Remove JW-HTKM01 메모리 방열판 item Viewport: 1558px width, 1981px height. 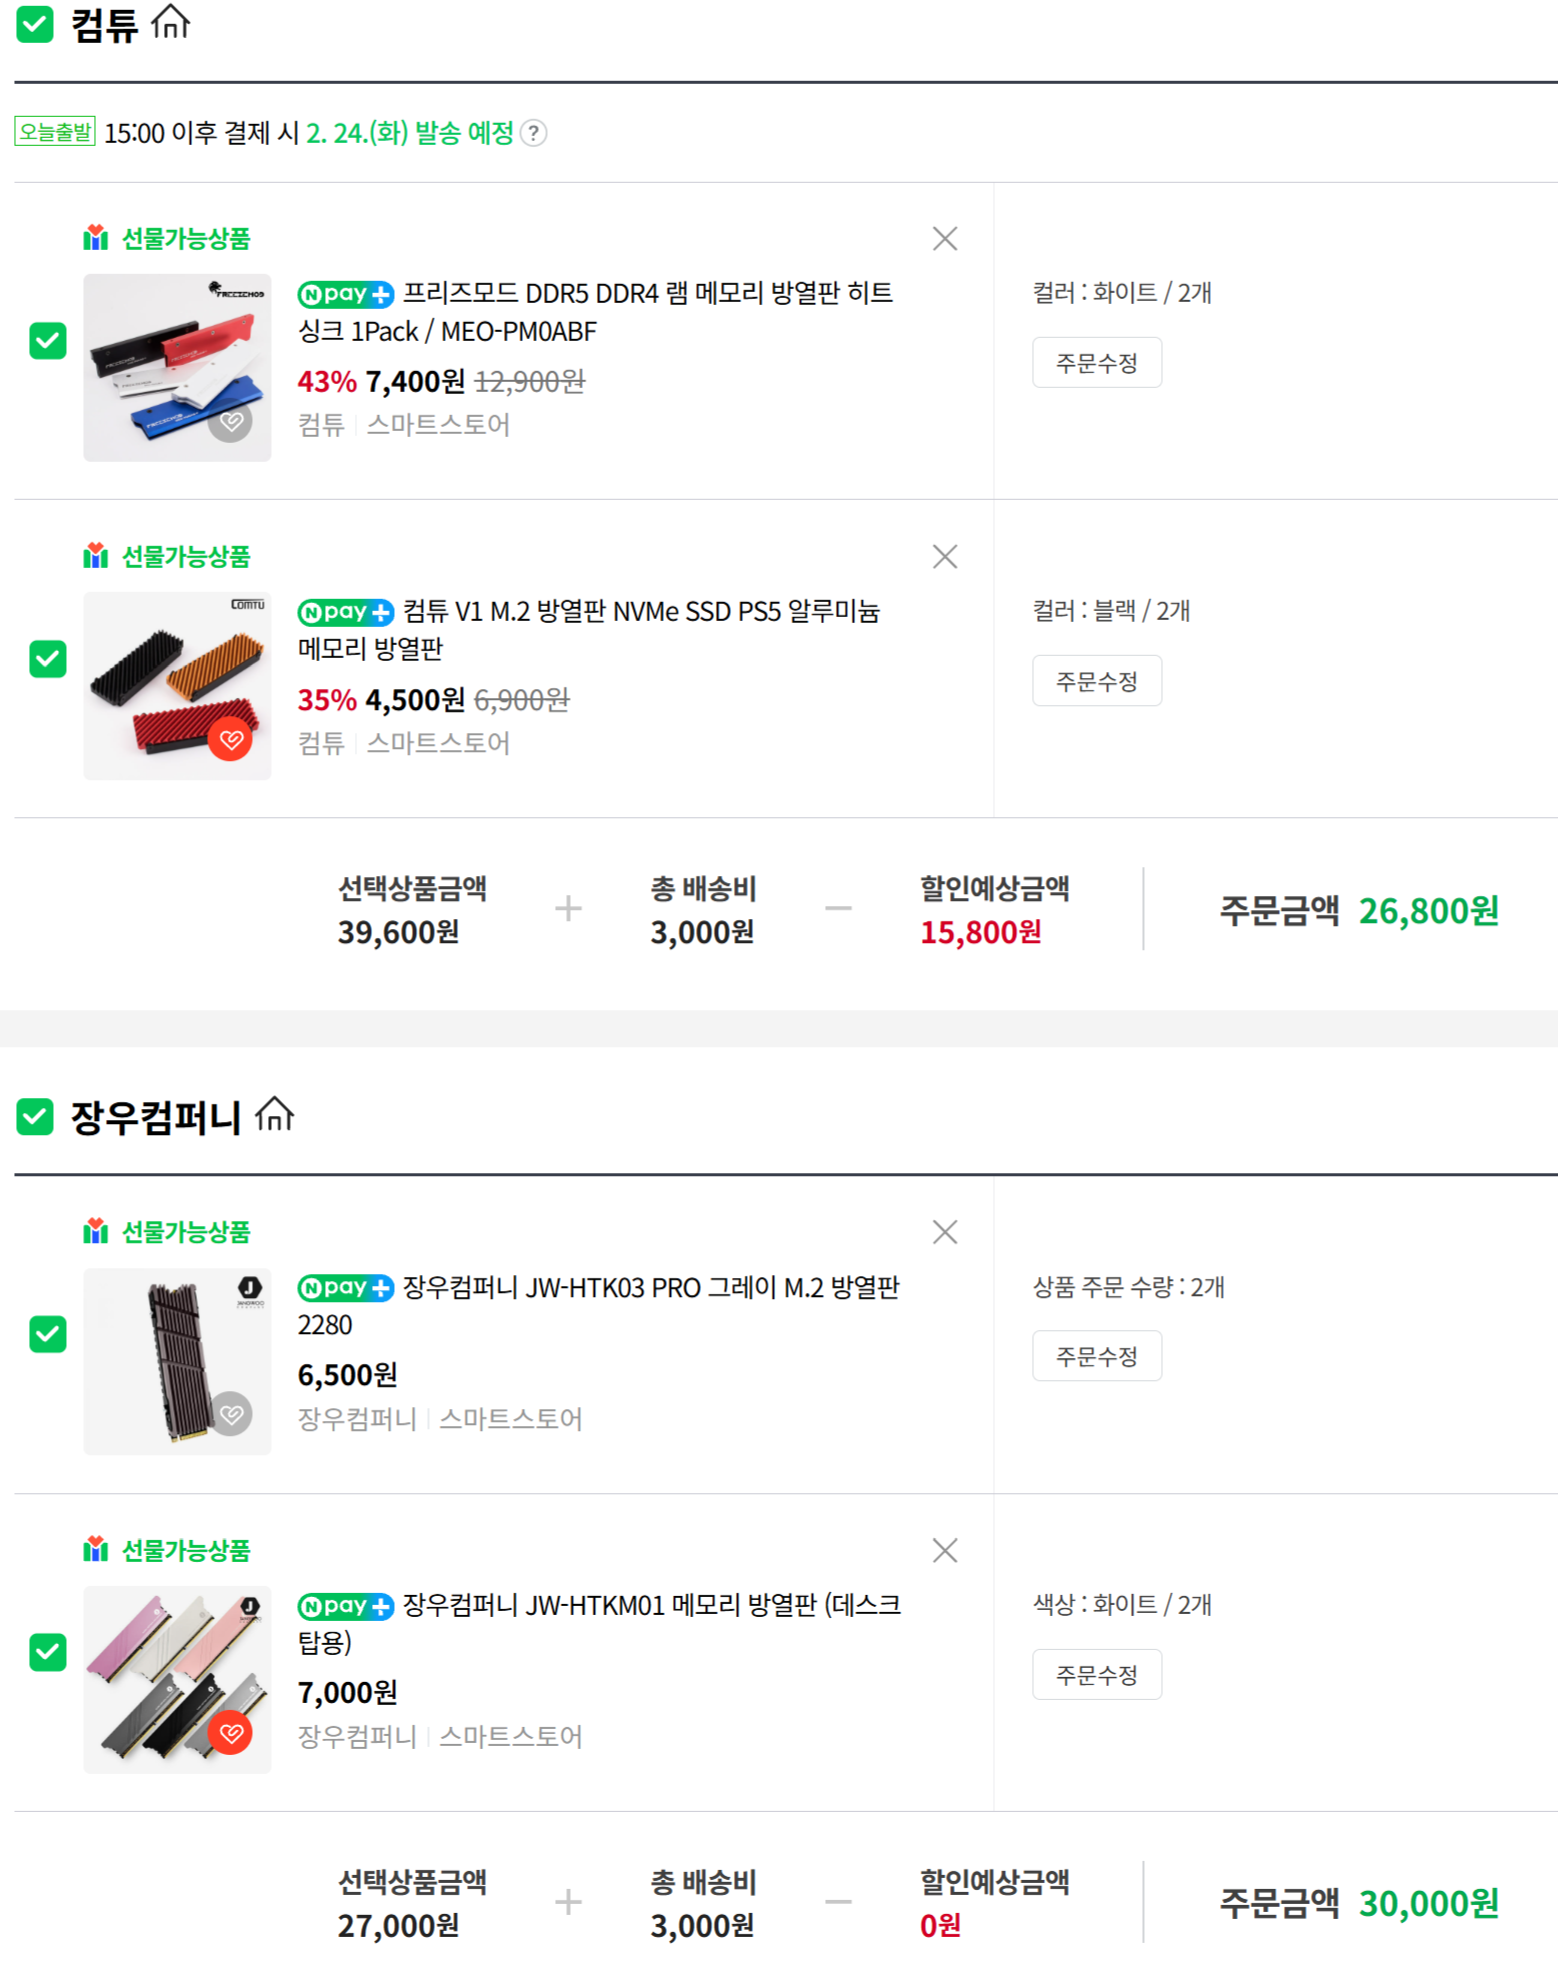[x=944, y=1550]
